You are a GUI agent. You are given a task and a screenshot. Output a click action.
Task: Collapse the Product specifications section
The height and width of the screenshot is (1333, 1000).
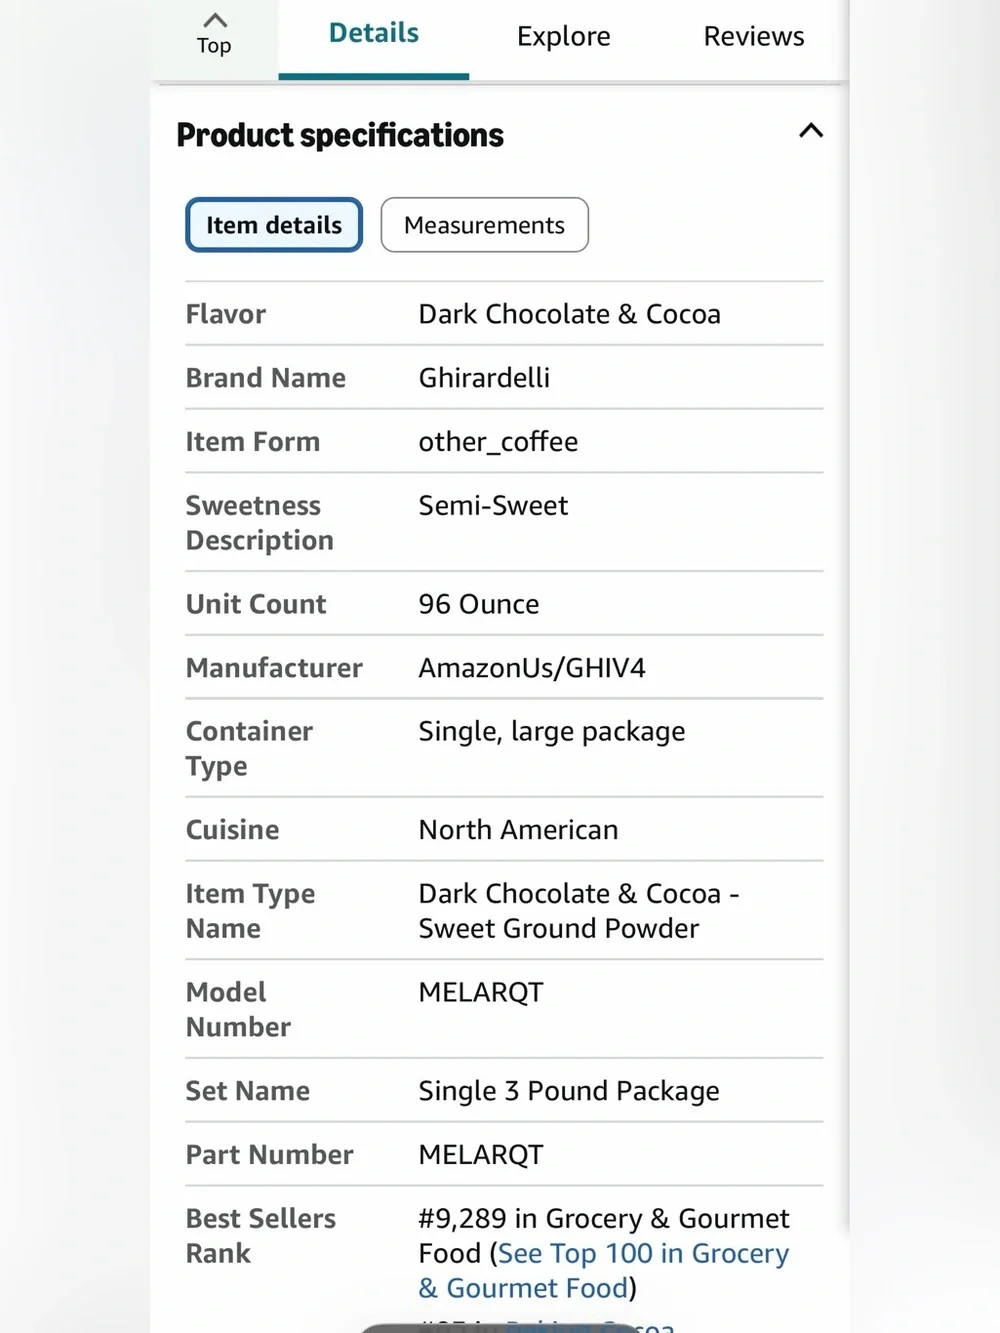click(x=811, y=131)
